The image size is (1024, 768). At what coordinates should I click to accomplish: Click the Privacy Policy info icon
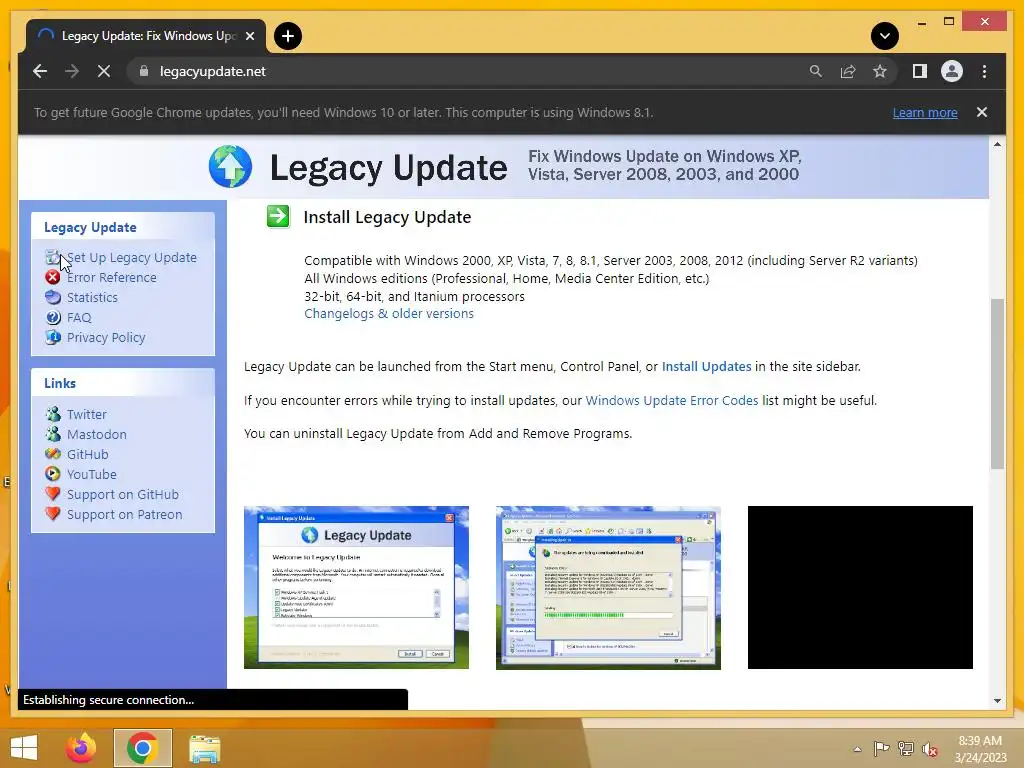53,337
